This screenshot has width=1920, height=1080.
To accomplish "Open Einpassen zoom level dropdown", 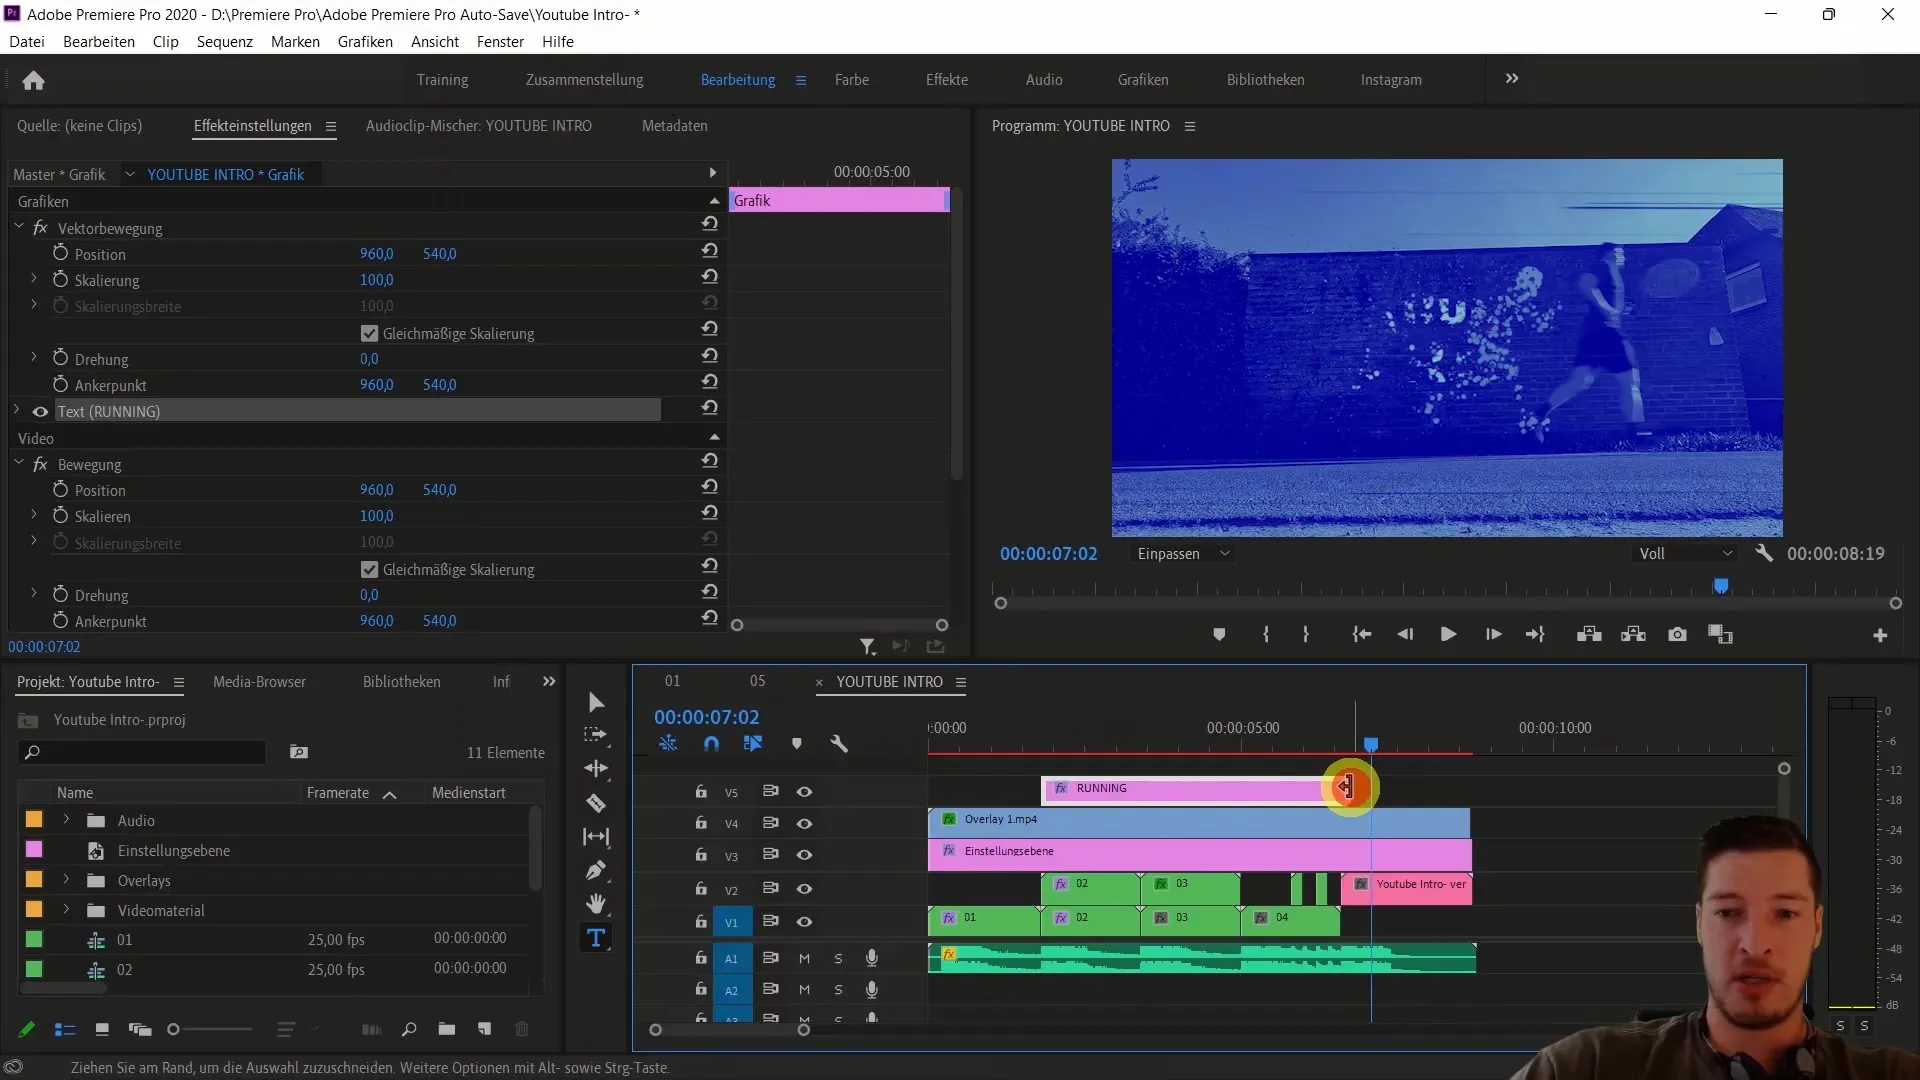I will (x=1183, y=553).
